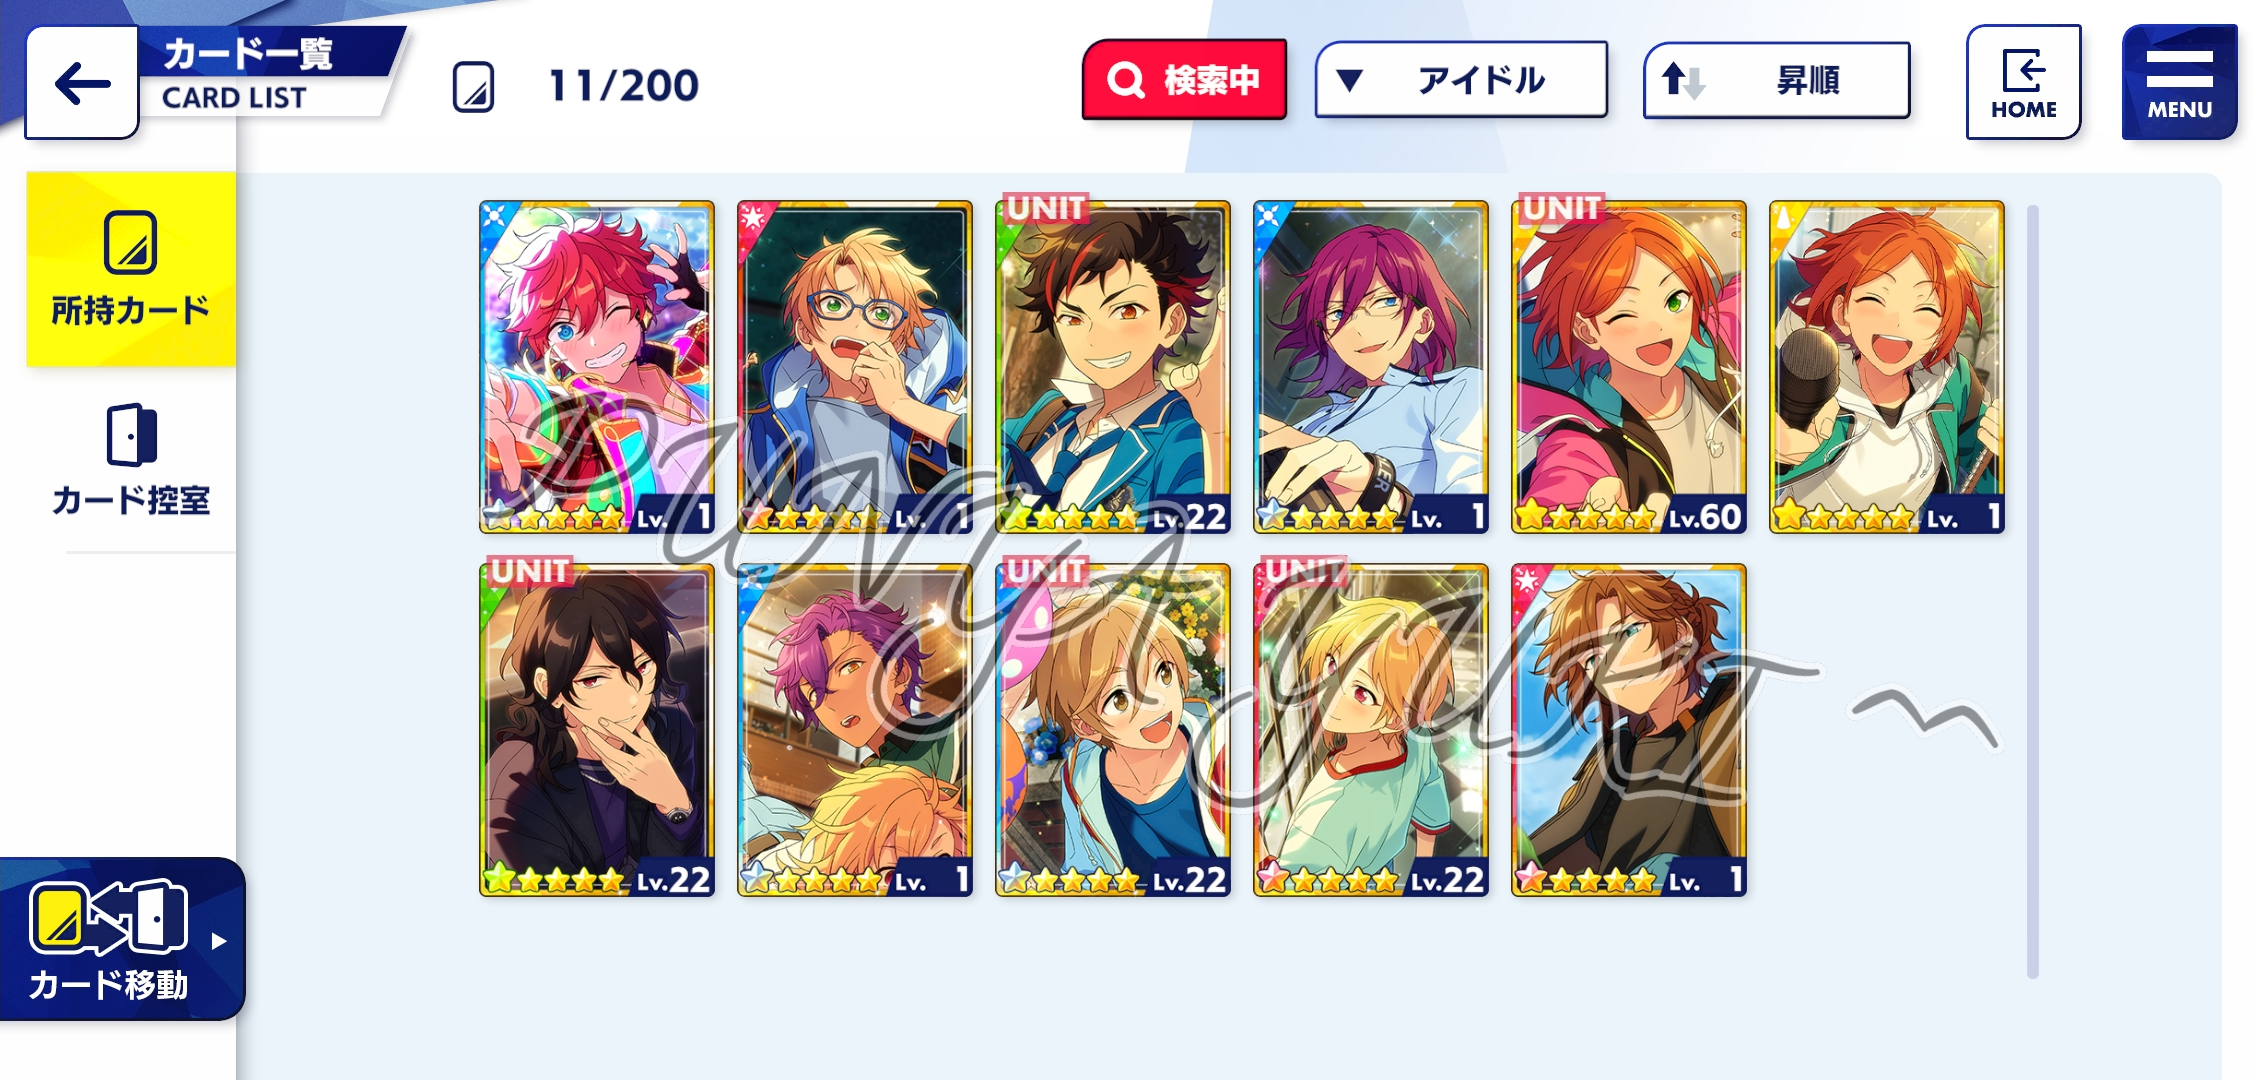Select the Lv.60 orange-haired UNIT card
Screen dimensions: 2256x1080
click(1629, 367)
